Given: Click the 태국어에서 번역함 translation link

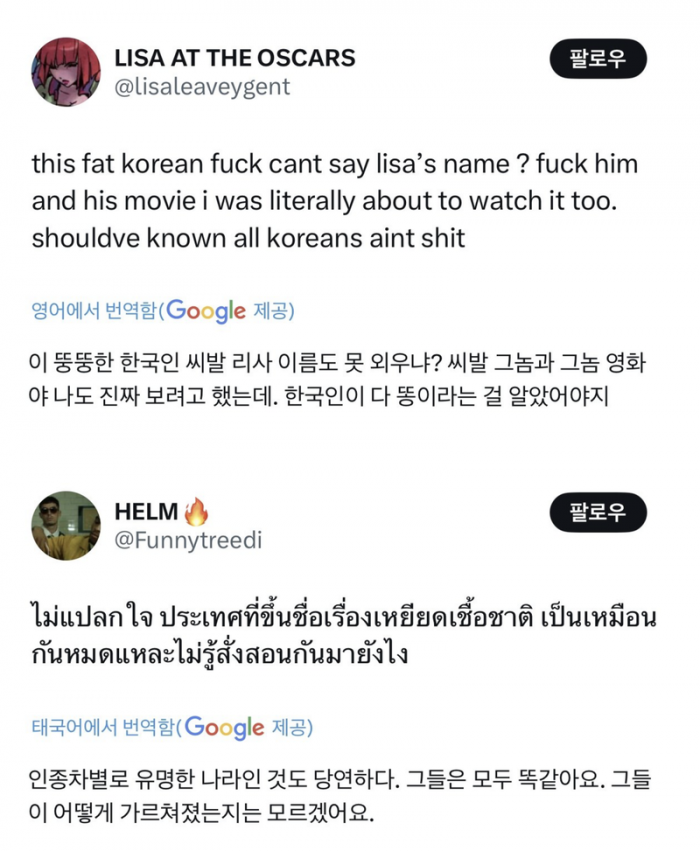Looking at the screenshot, I should (x=103, y=728).
